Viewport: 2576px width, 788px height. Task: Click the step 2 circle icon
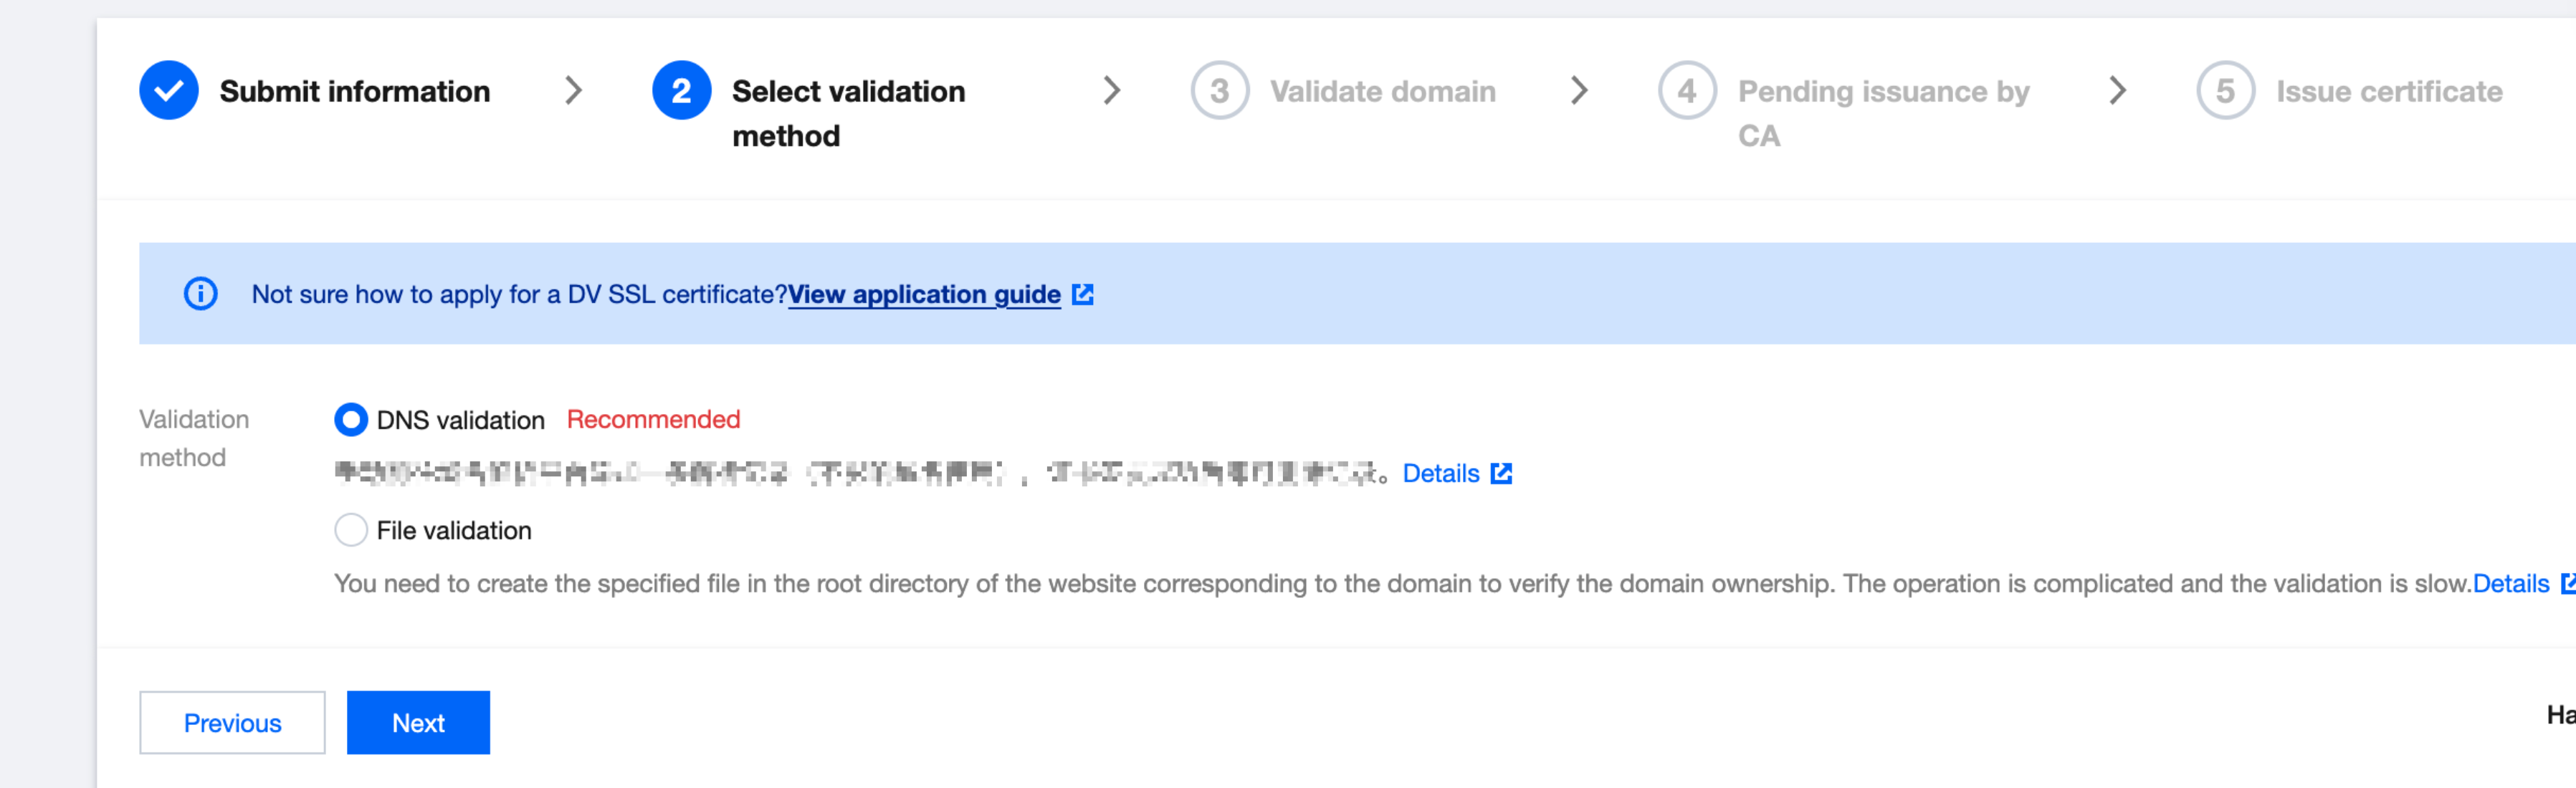681,91
